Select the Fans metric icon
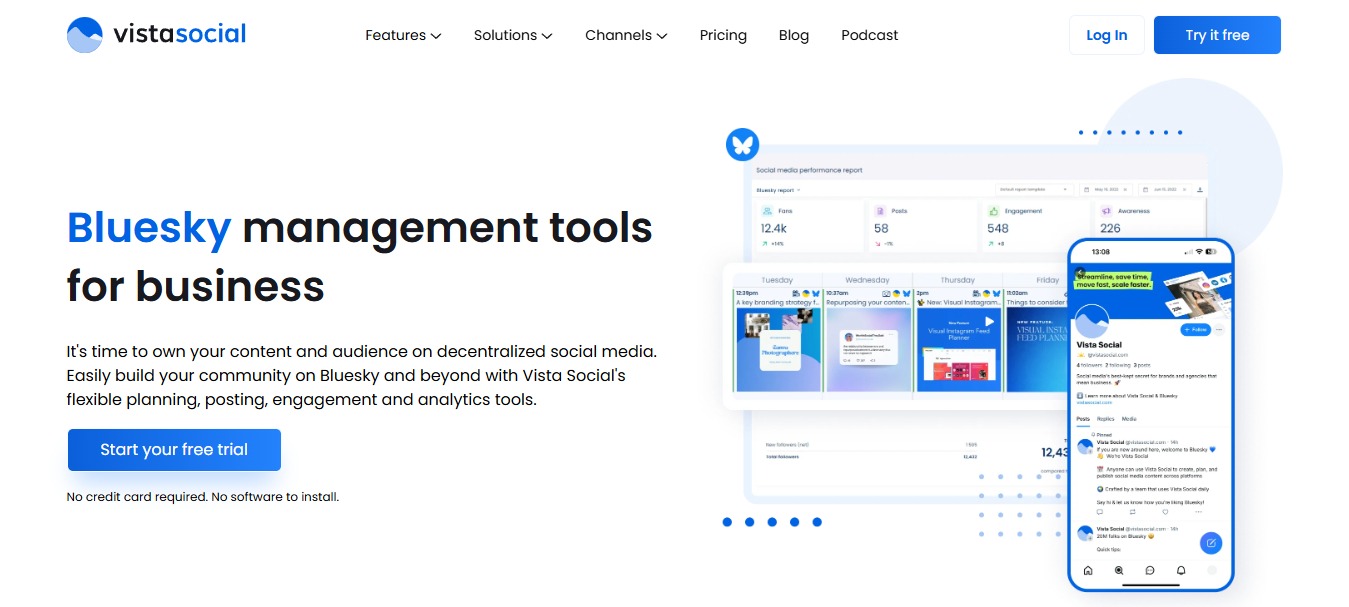Screen dimensions: 1349x607 point(766,211)
